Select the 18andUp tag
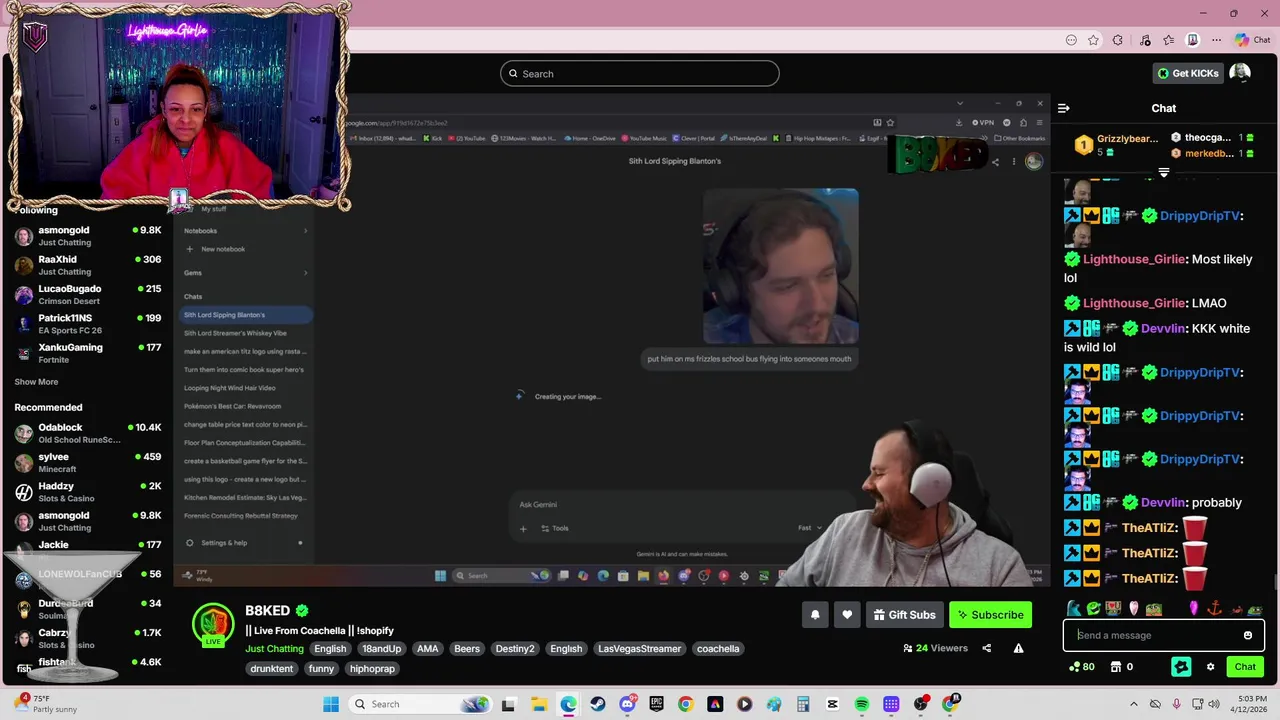This screenshot has width=1280, height=720. coord(381,649)
